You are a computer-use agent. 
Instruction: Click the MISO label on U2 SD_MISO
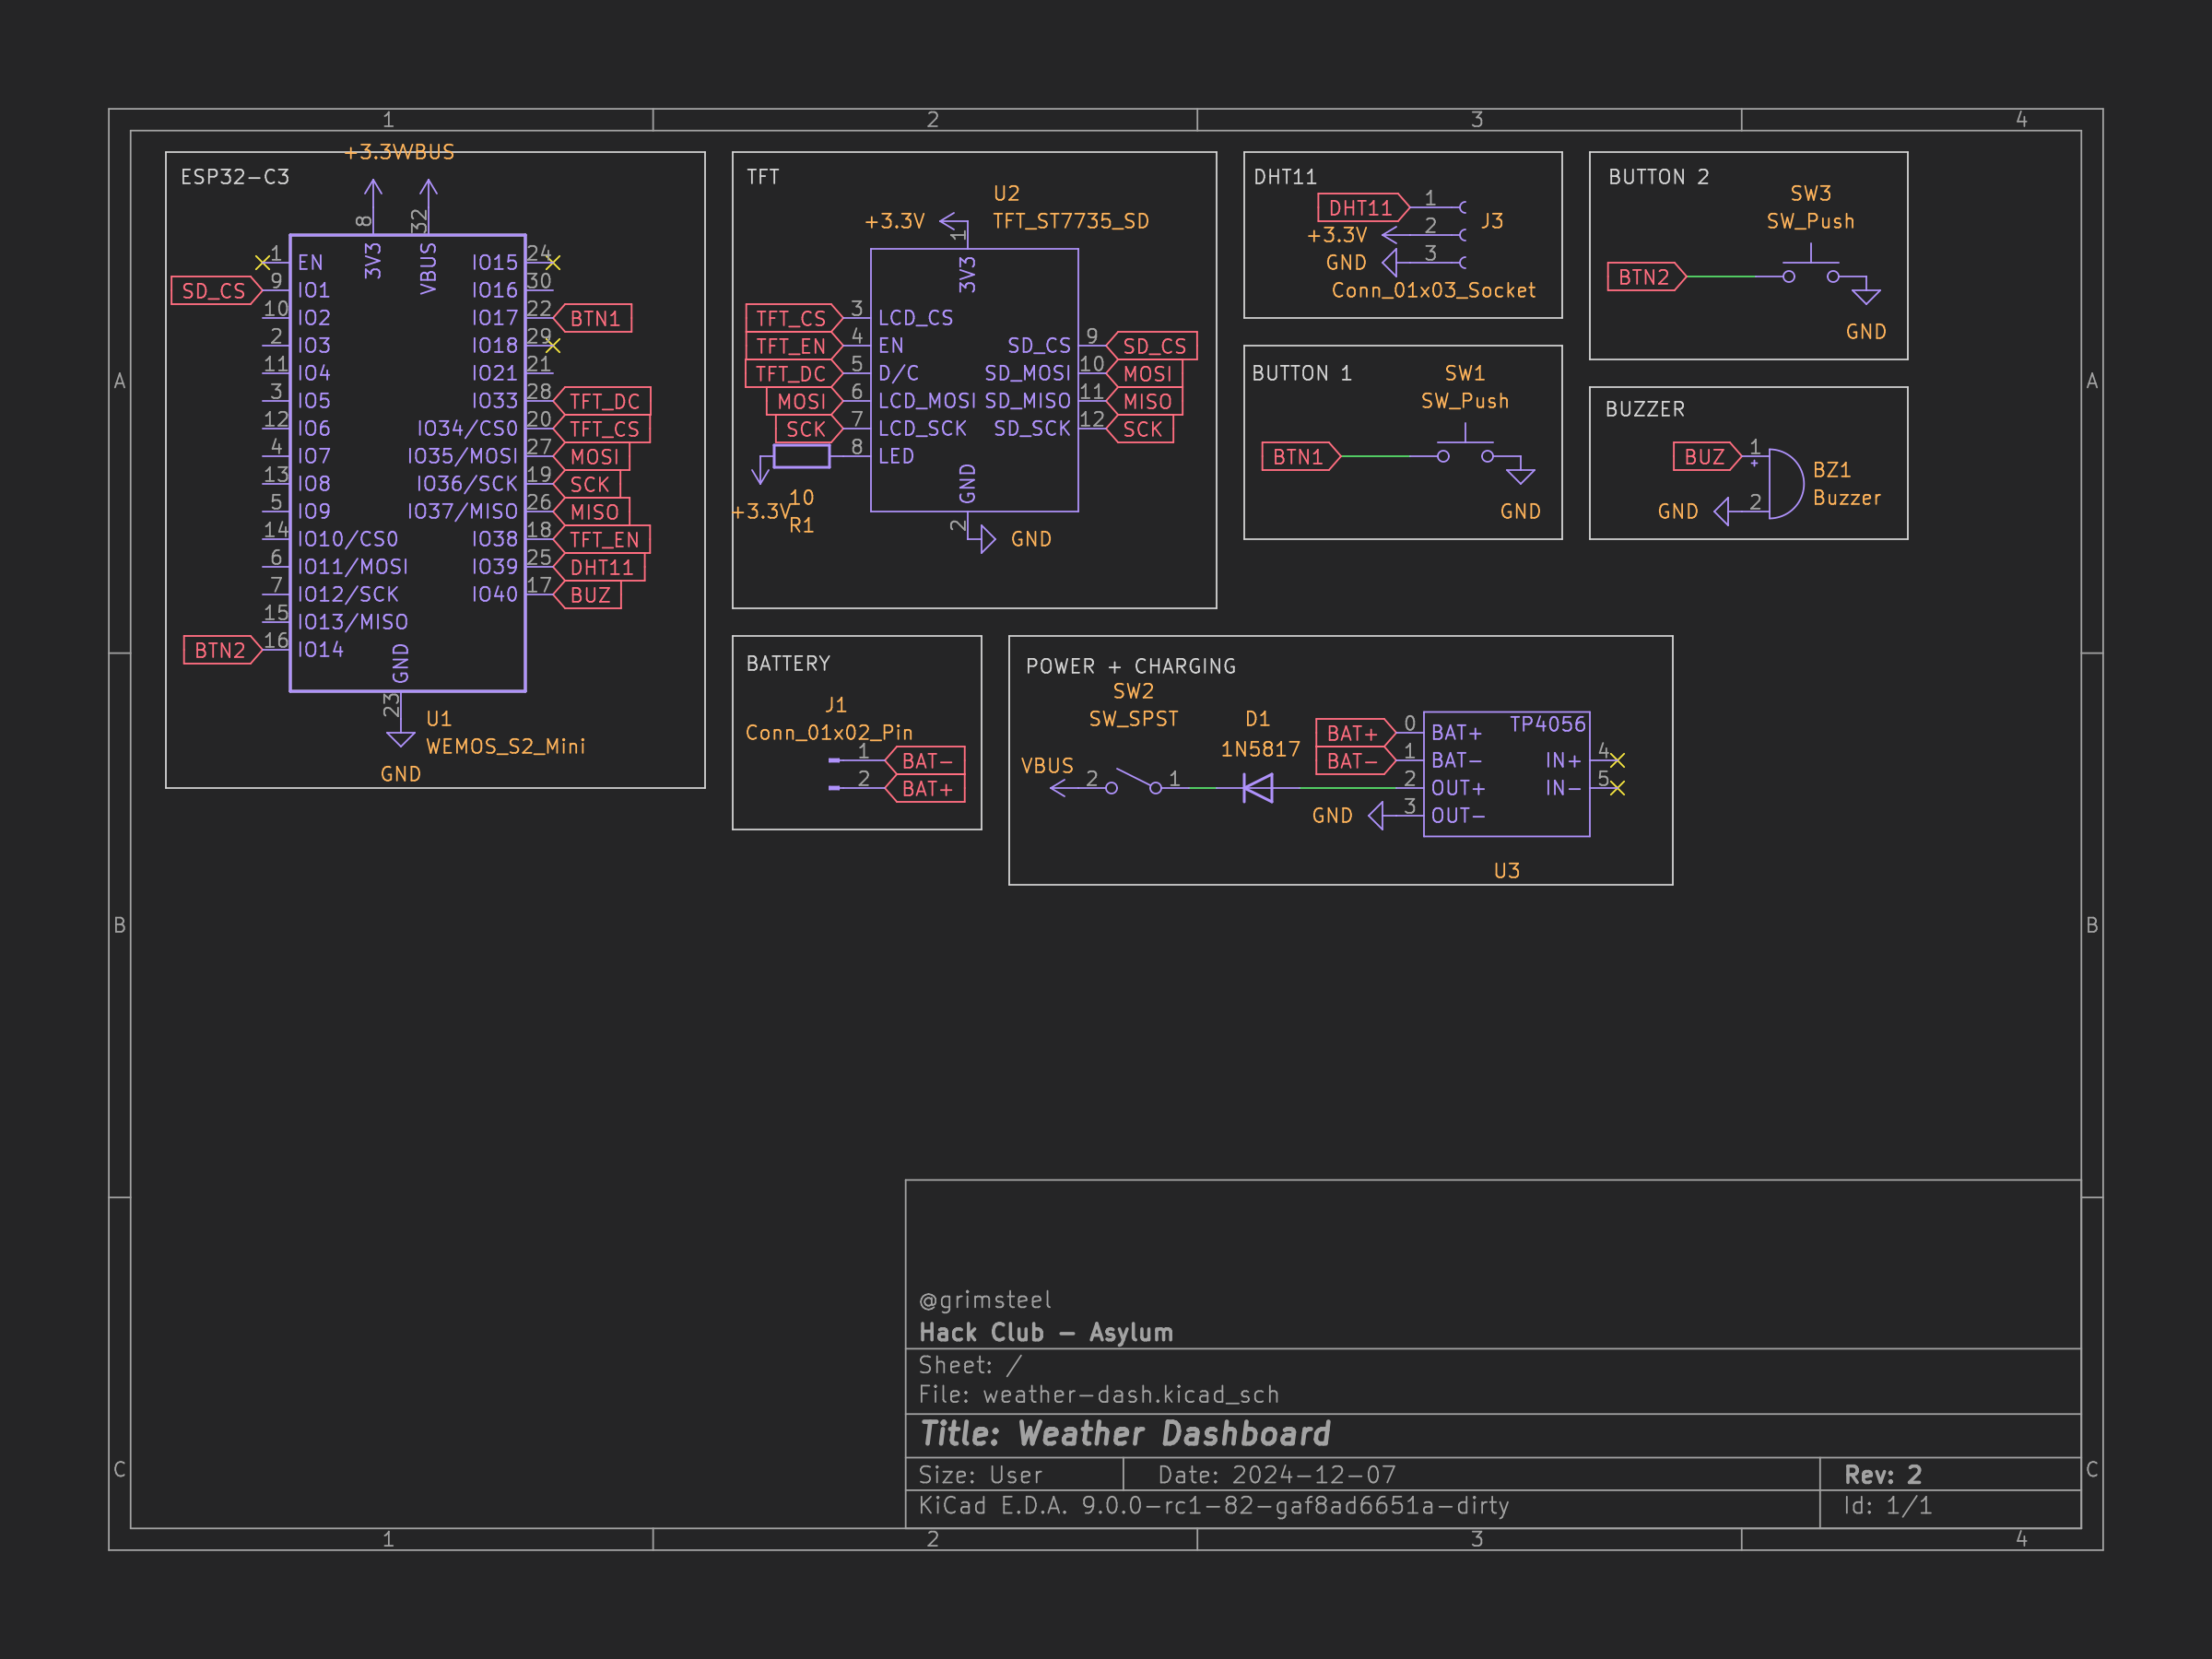1144,402
